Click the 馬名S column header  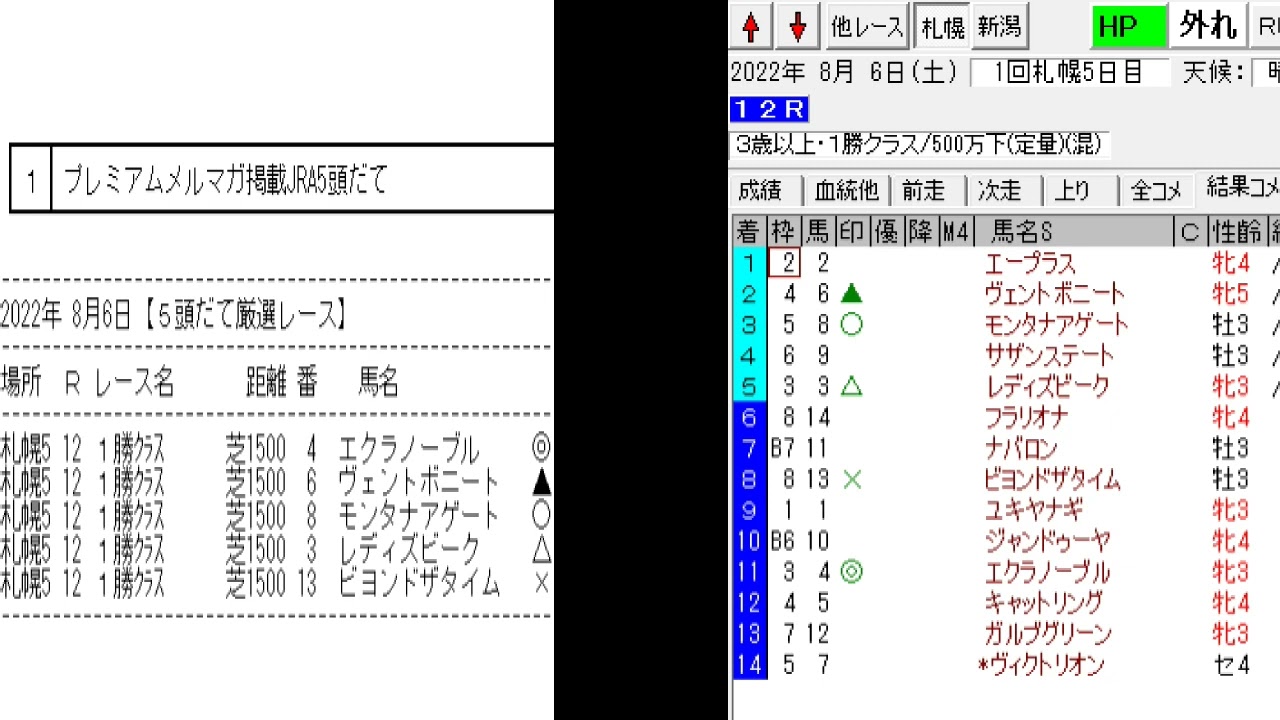tap(1022, 232)
